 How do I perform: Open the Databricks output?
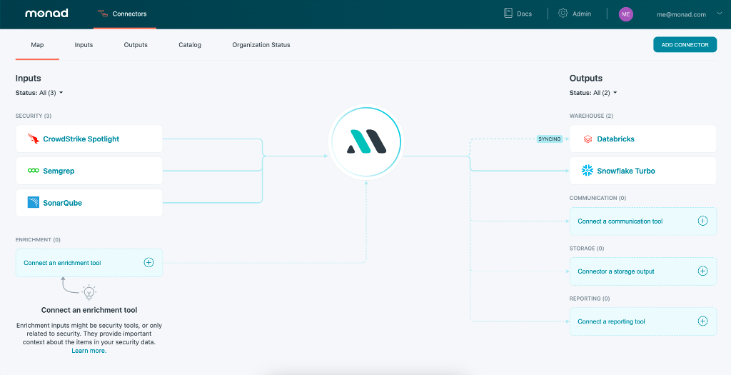(x=643, y=139)
